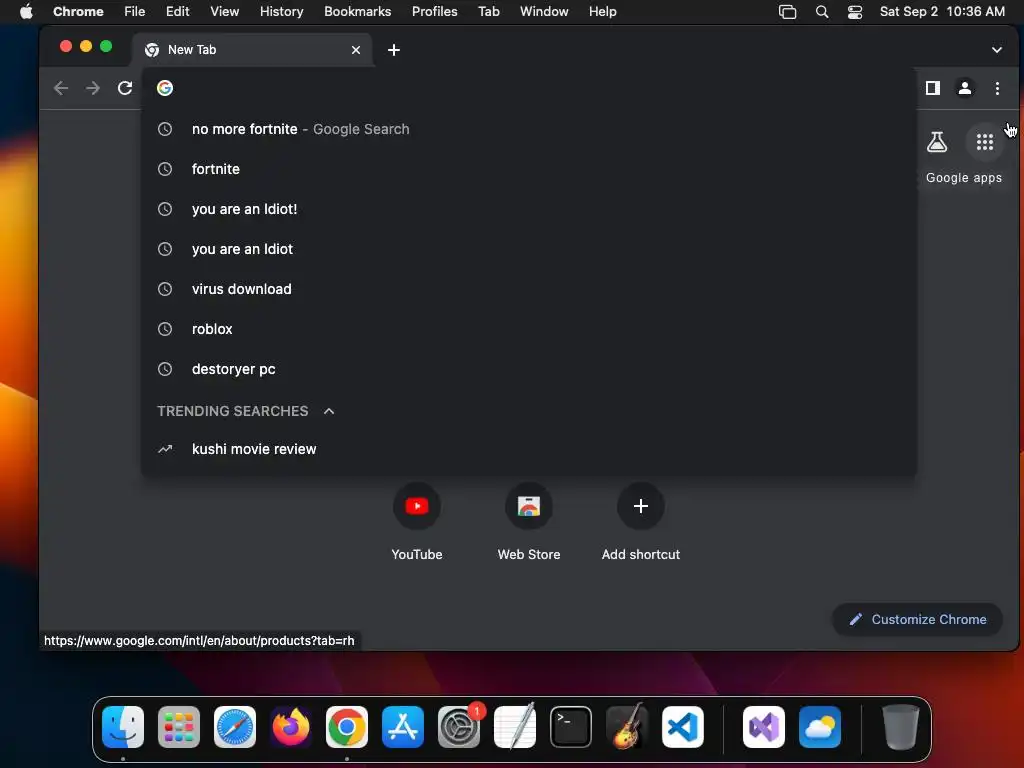Viewport: 1024px width, 768px height.
Task: Open Visual Studio Code from the Dock
Action: point(682,727)
